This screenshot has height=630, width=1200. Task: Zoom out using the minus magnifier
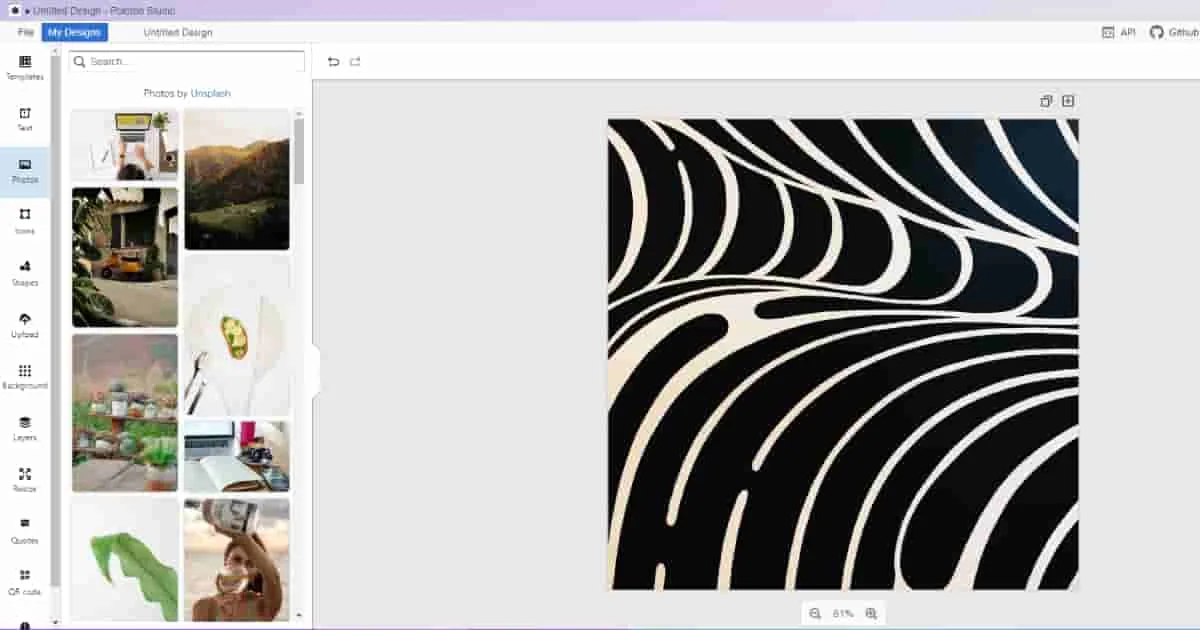[815, 613]
